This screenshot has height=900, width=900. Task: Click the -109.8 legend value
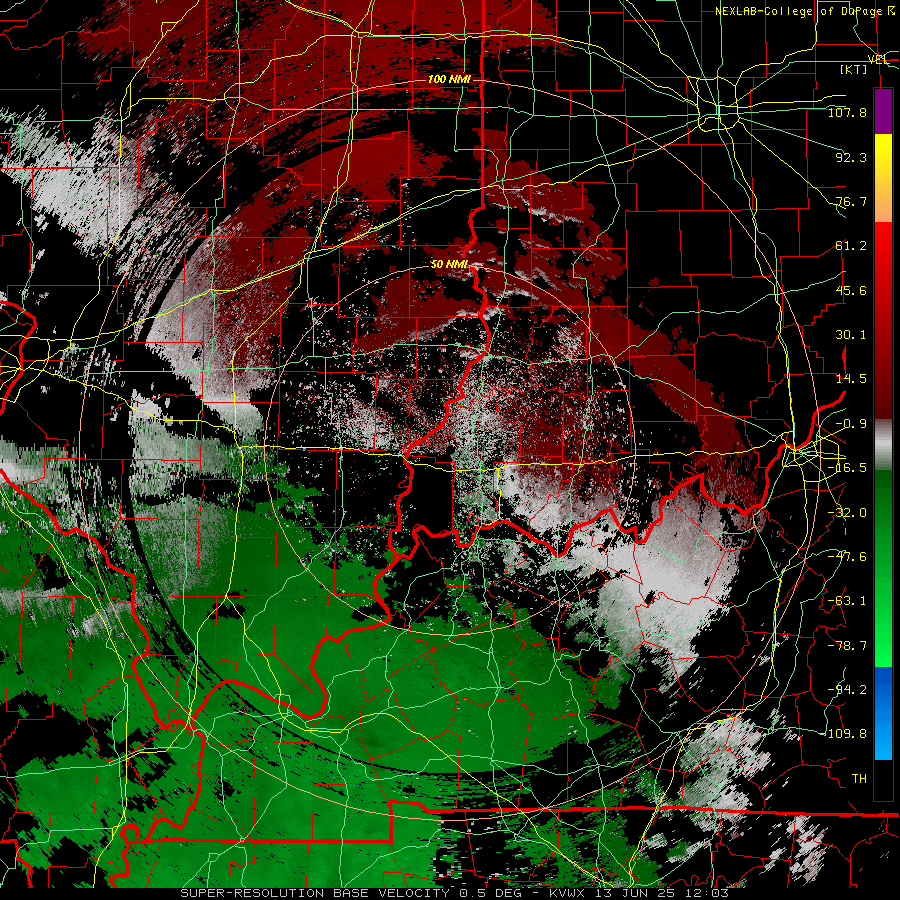(x=845, y=734)
